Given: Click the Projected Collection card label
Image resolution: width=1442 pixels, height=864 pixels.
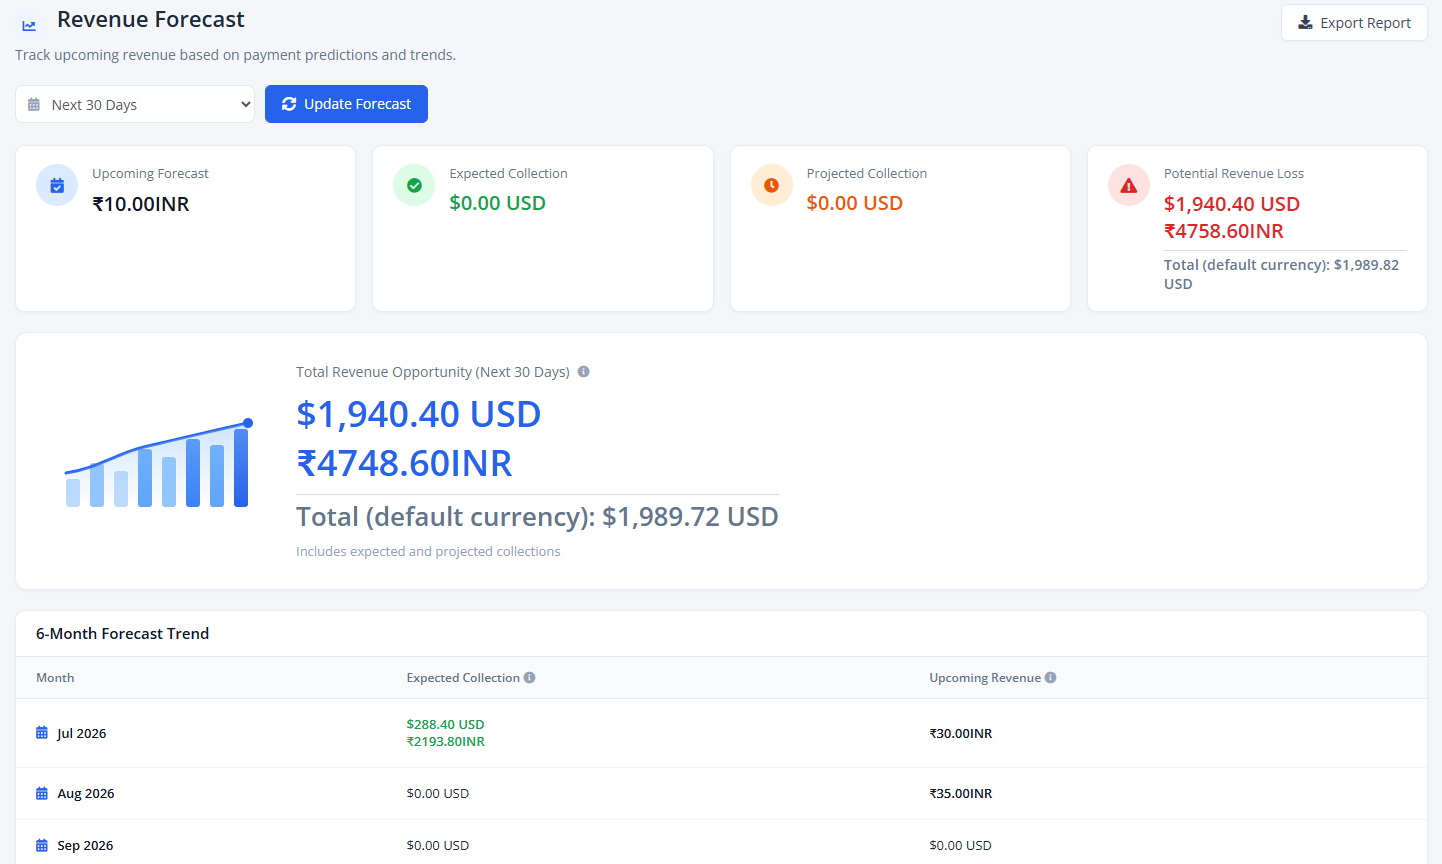Looking at the screenshot, I should click(867, 173).
